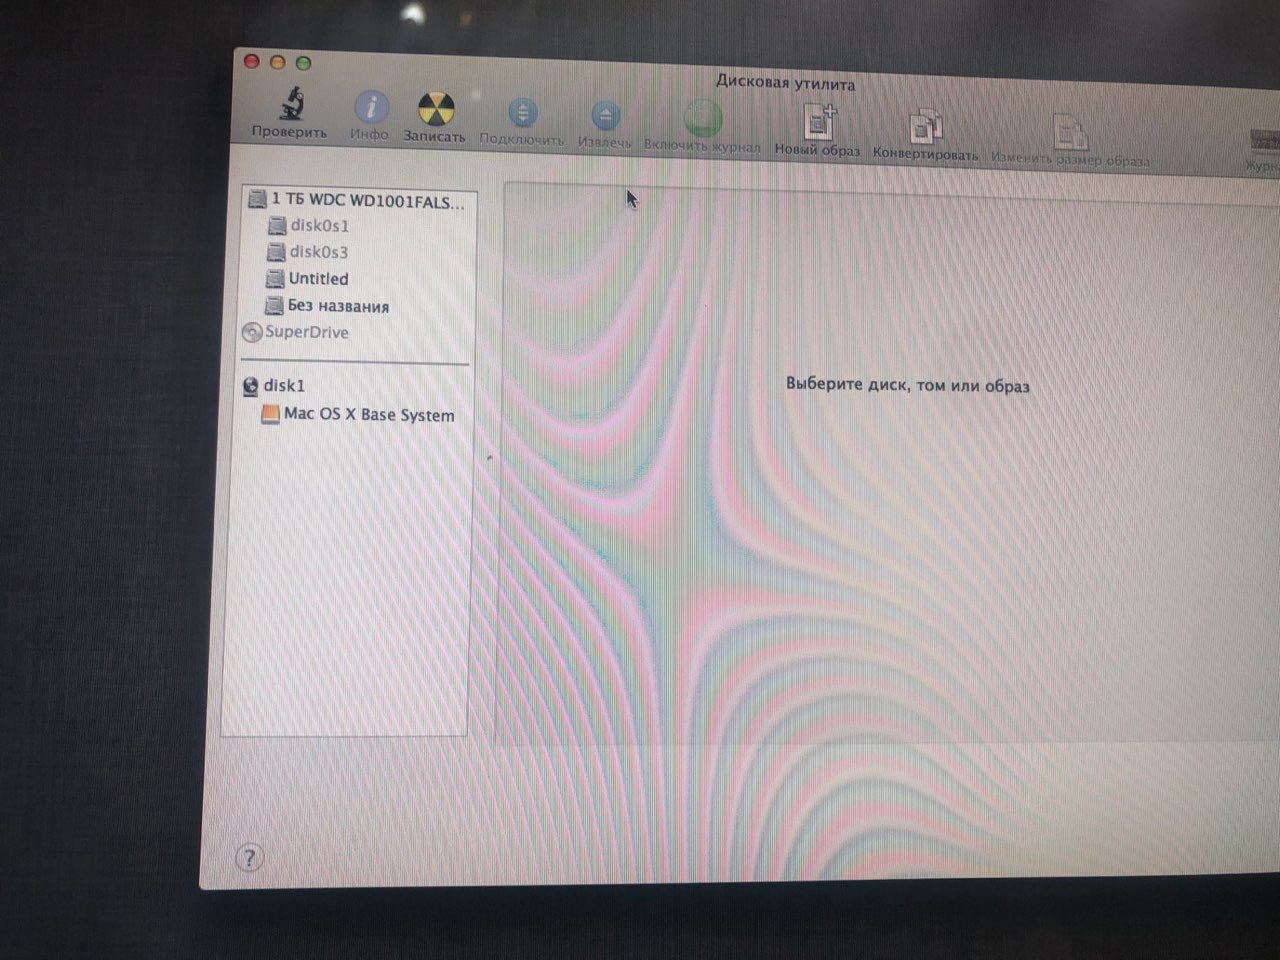Click the Записать burn toolbar icon
The height and width of the screenshot is (960, 1280).
coord(436,109)
